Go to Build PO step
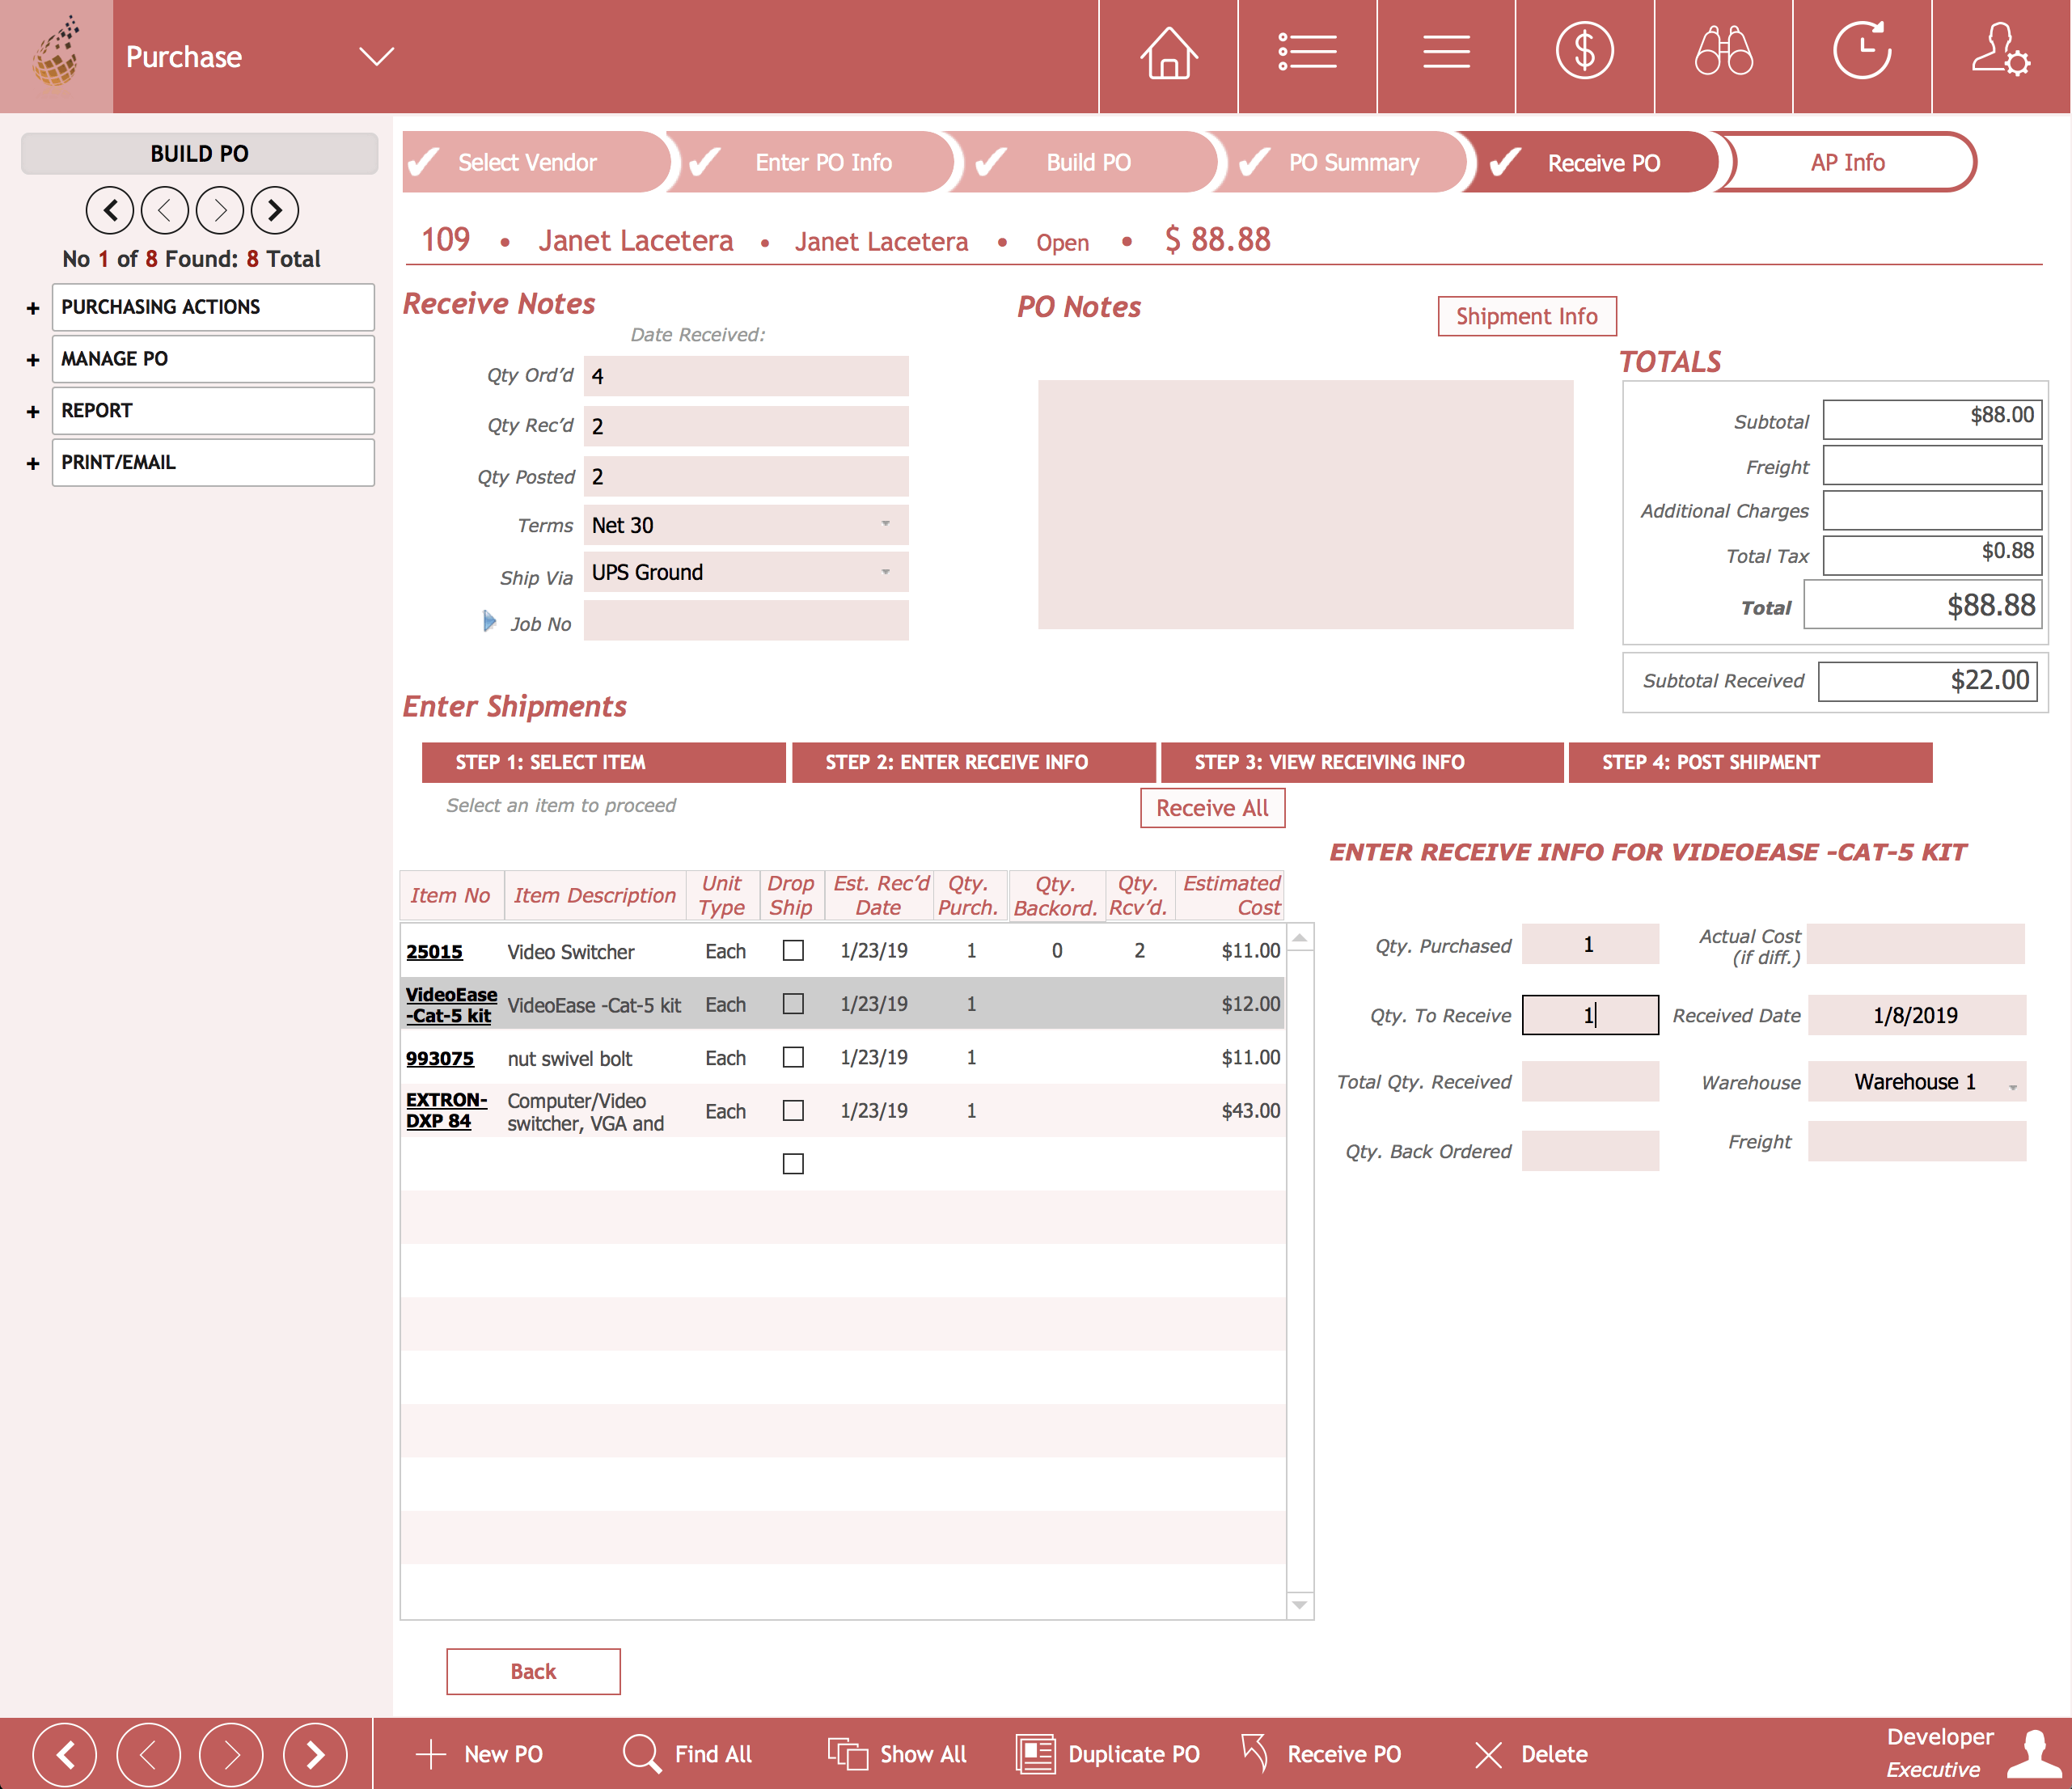 1089,162
